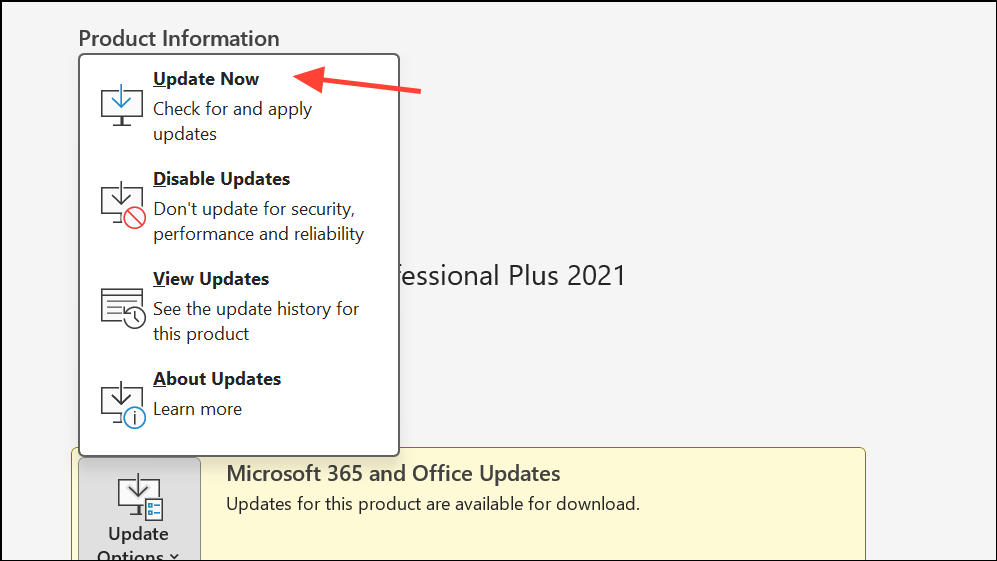Viewport: 997px width, 561px height.
Task: Click 'Check for and apply updates' description
Action: click(232, 121)
